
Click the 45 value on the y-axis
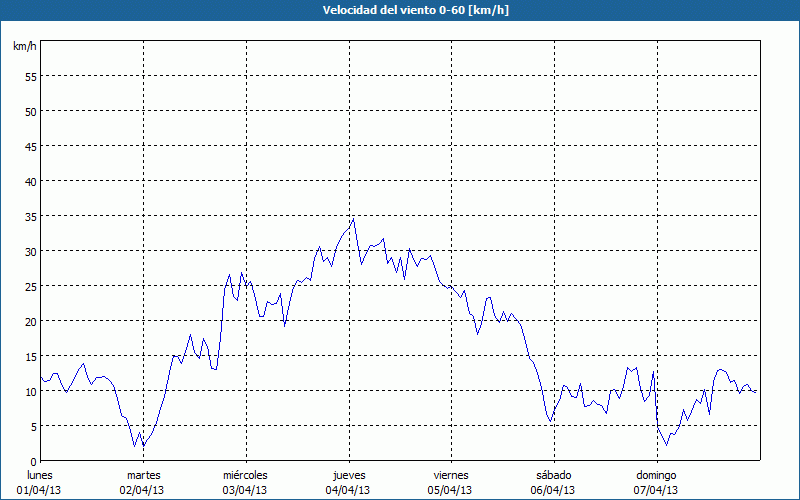[x=31, y=146]
